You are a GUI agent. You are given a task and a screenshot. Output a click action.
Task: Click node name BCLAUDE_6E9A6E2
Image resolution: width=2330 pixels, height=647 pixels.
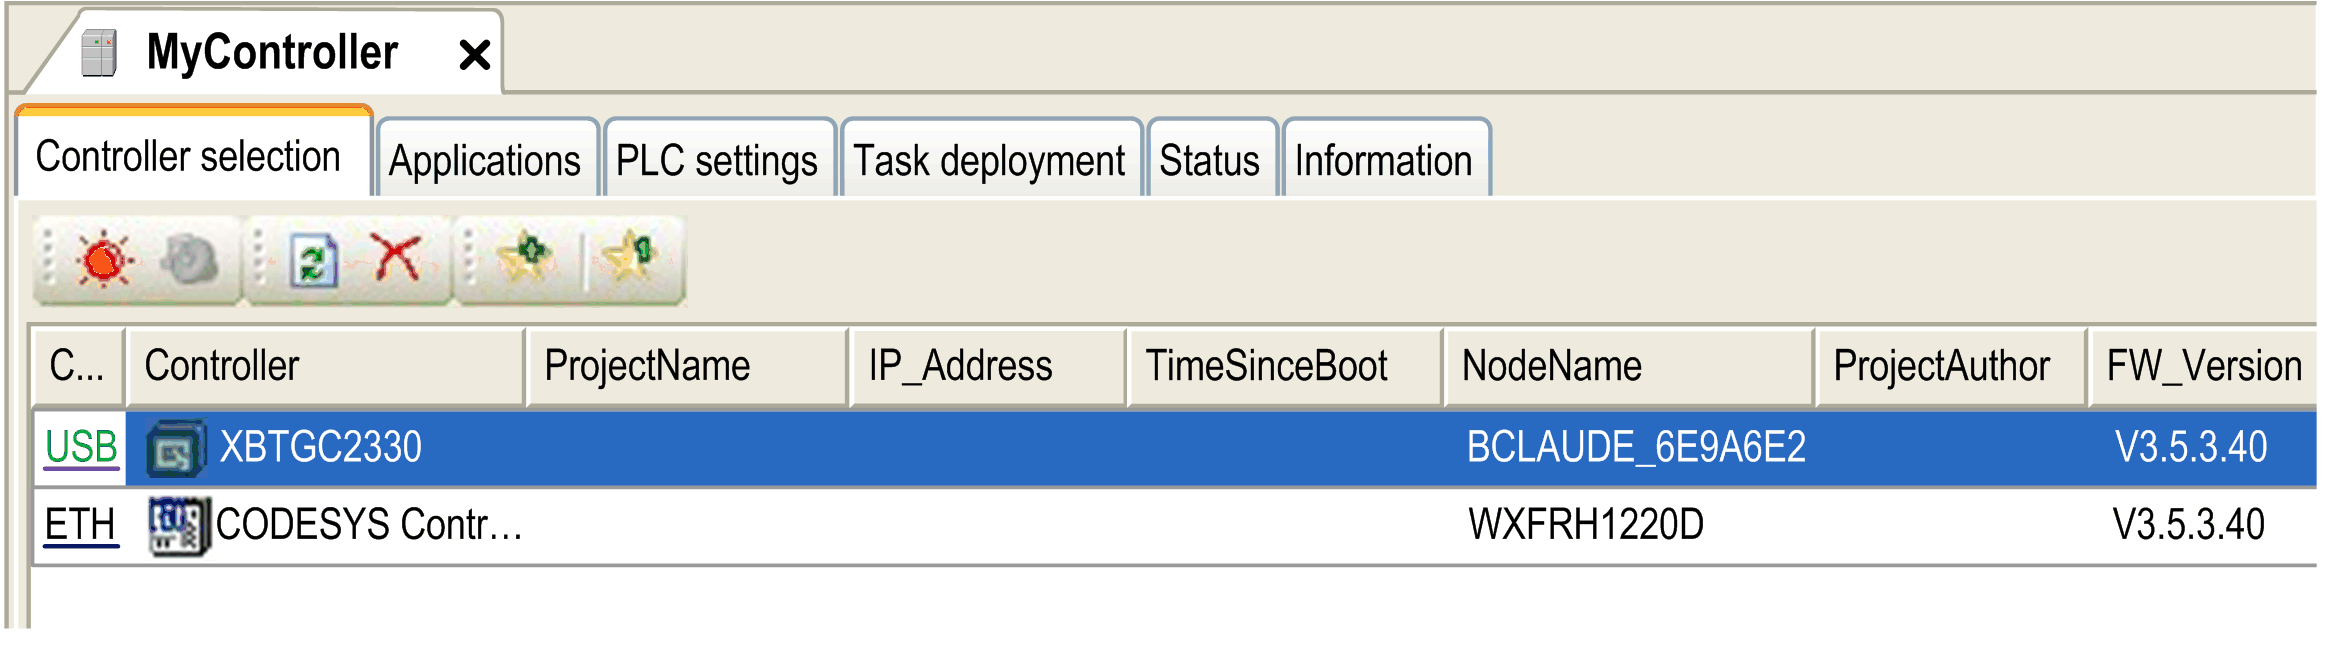coord(1636,447)
